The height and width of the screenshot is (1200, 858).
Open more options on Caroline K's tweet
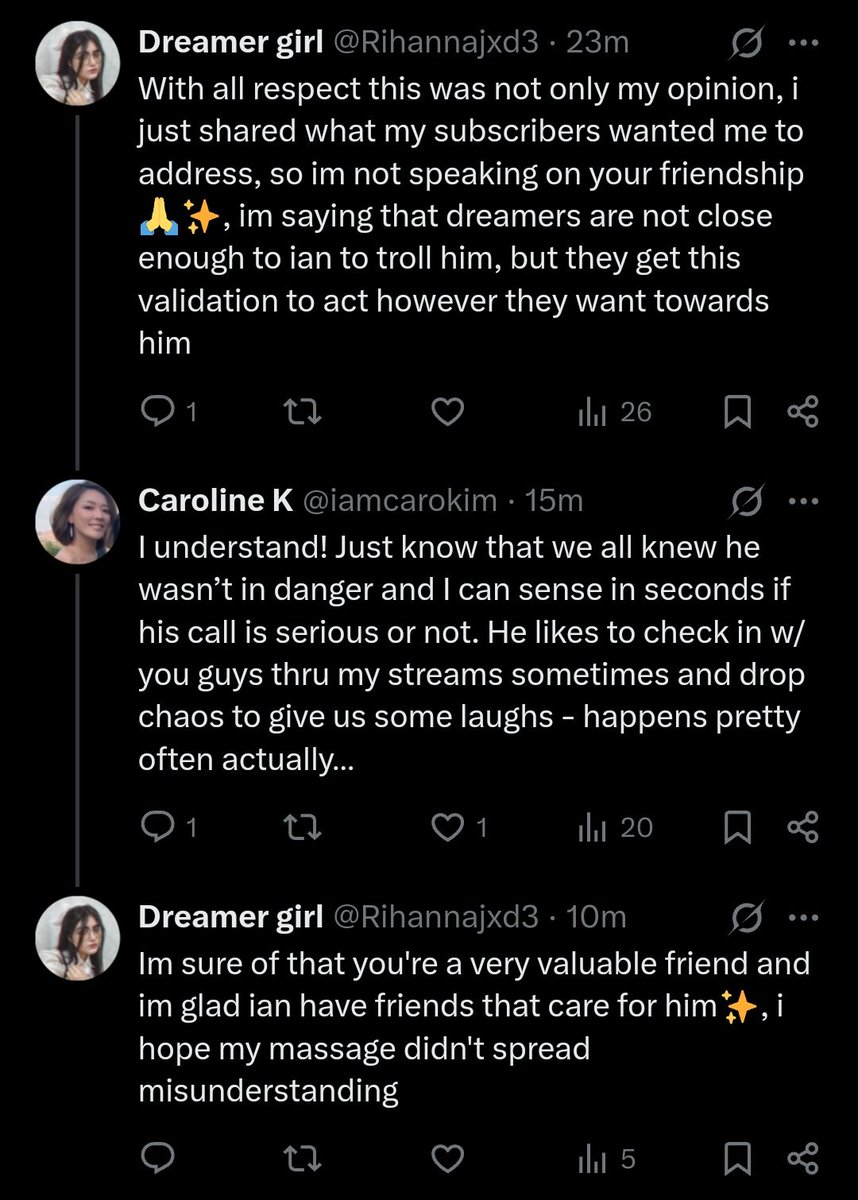pos(803,500)
